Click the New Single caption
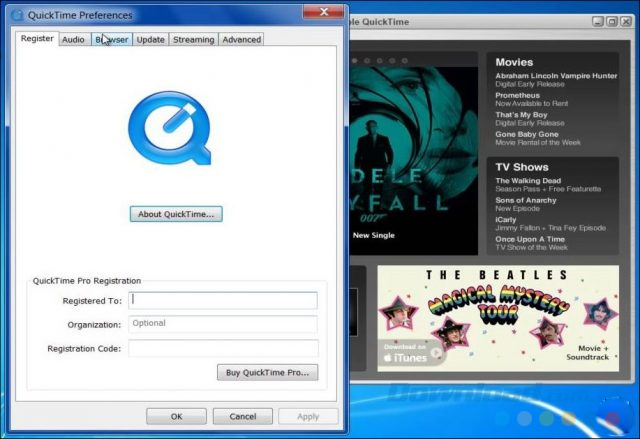 [x=373, y=235]
